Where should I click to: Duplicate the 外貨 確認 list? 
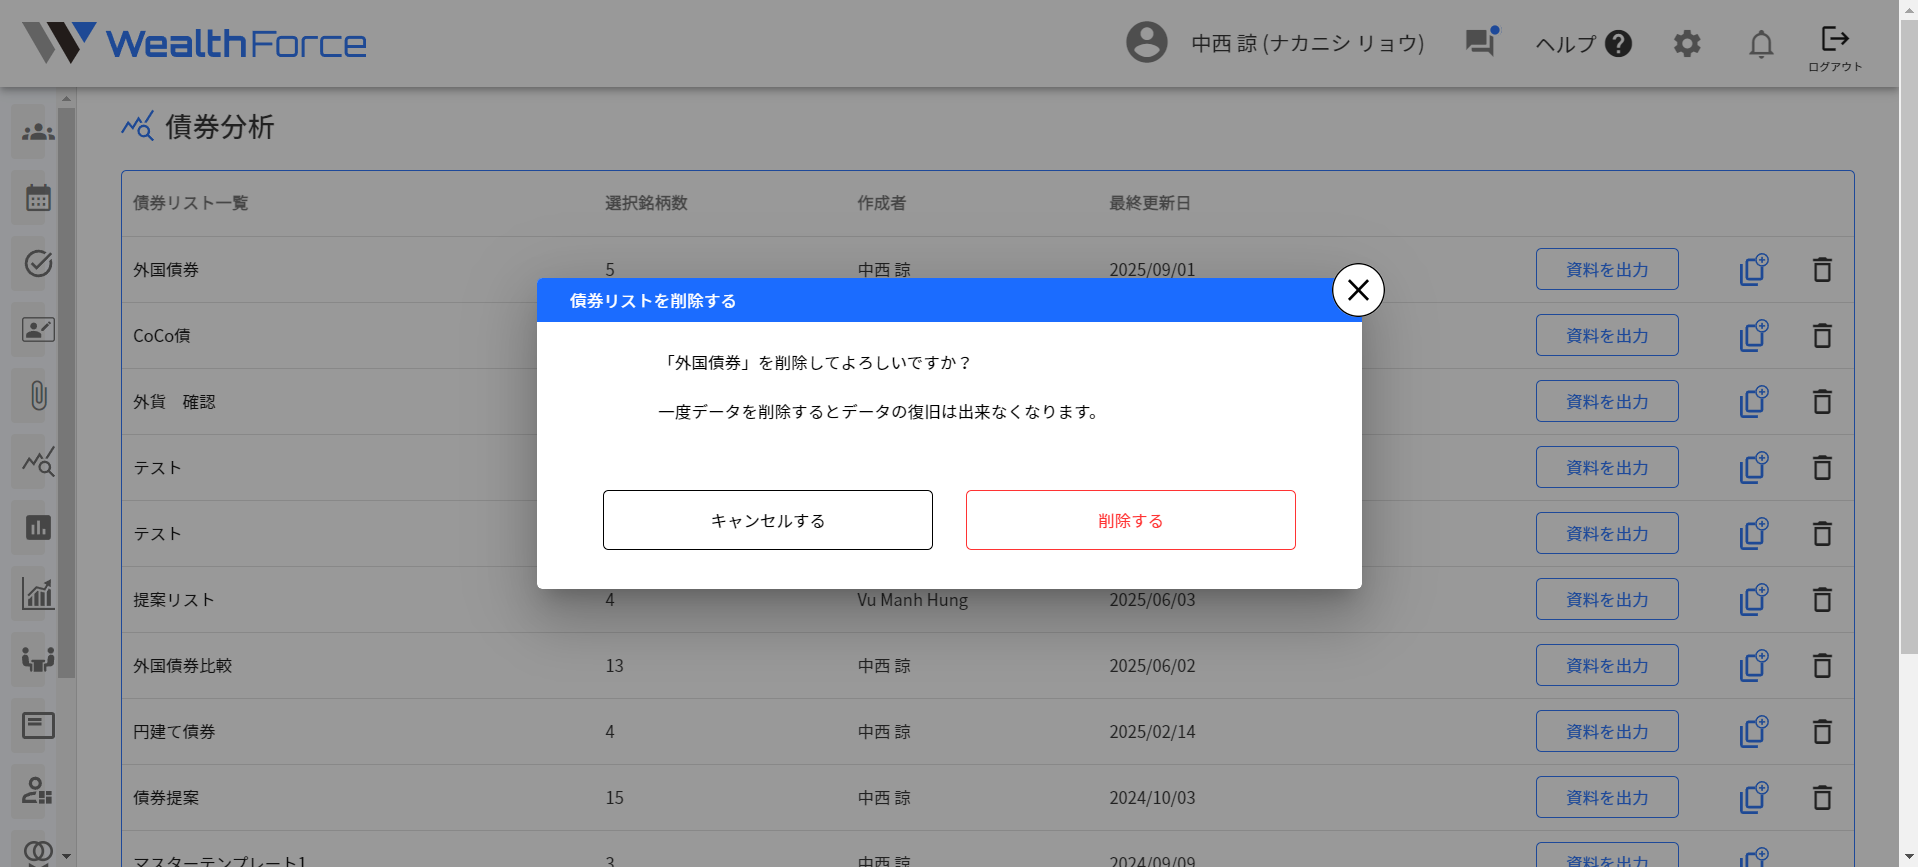[1754, 401]
